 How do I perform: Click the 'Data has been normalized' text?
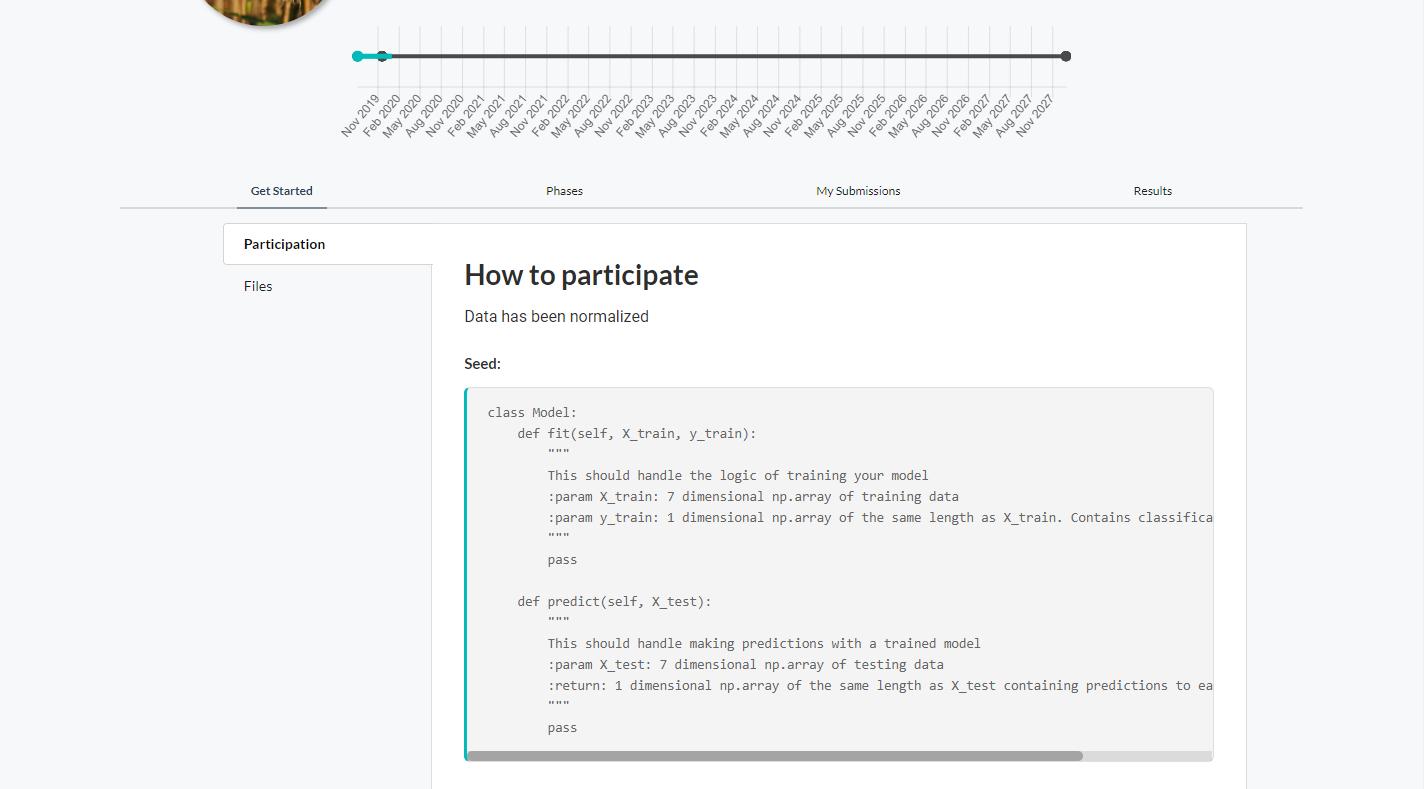tap(556, 317)
